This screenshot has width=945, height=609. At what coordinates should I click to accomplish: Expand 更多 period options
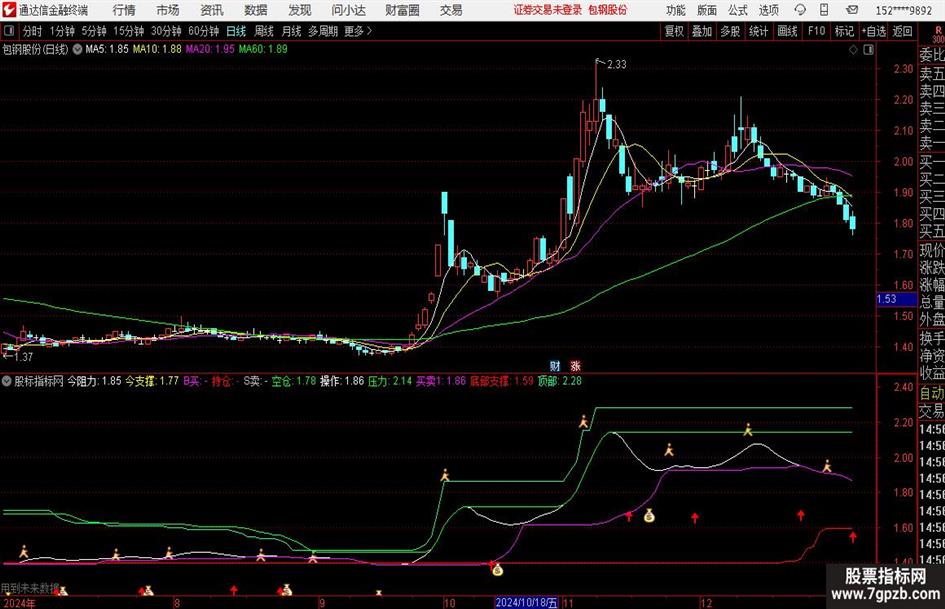click(358, 31)
